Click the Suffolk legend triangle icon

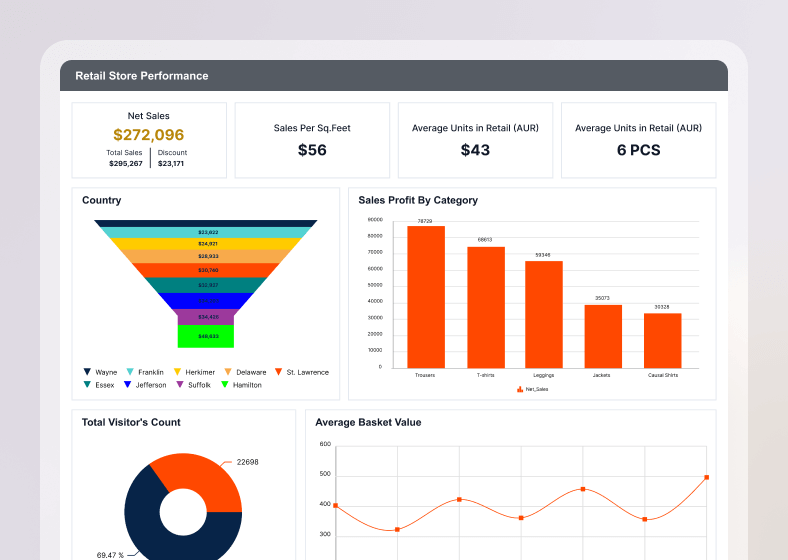click(180, 384)
